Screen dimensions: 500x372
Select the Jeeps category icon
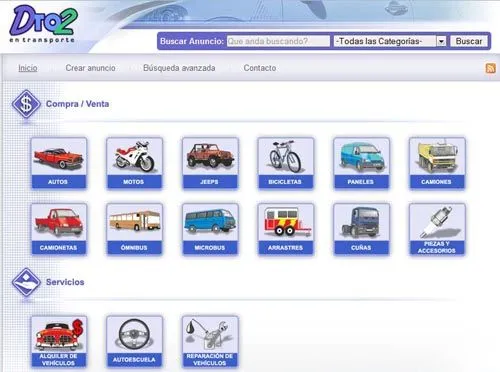[210, 163]
